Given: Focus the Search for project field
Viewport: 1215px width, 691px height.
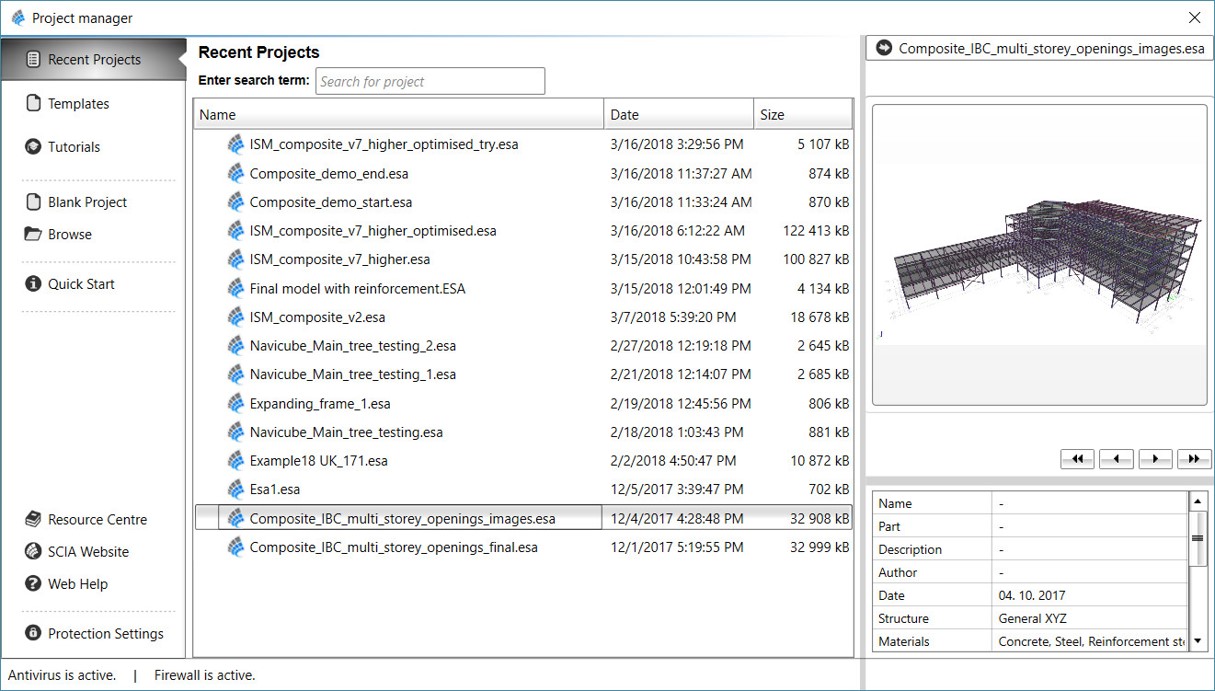Looking at the screenshot, I should 430,81.
